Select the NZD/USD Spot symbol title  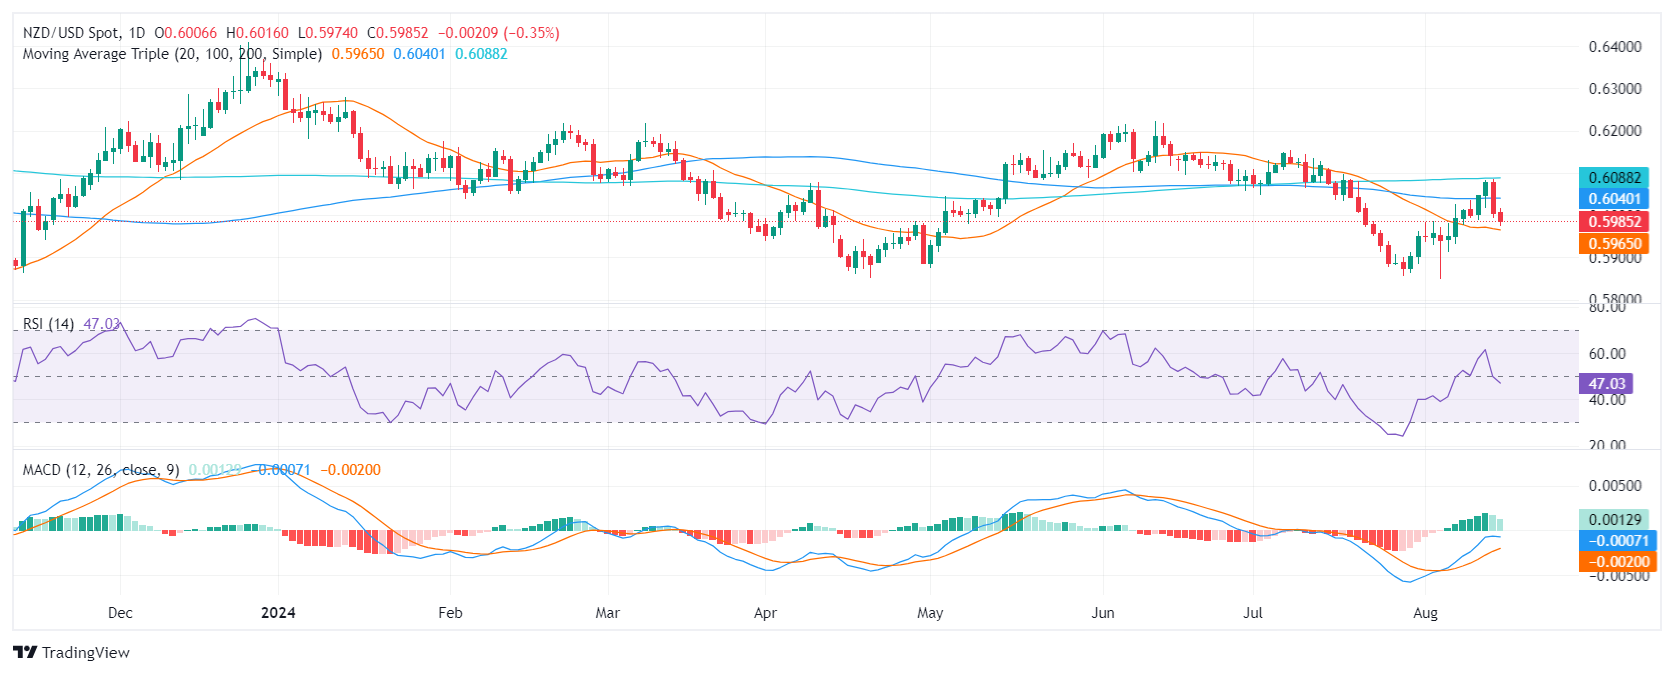(x=70, y=33)
